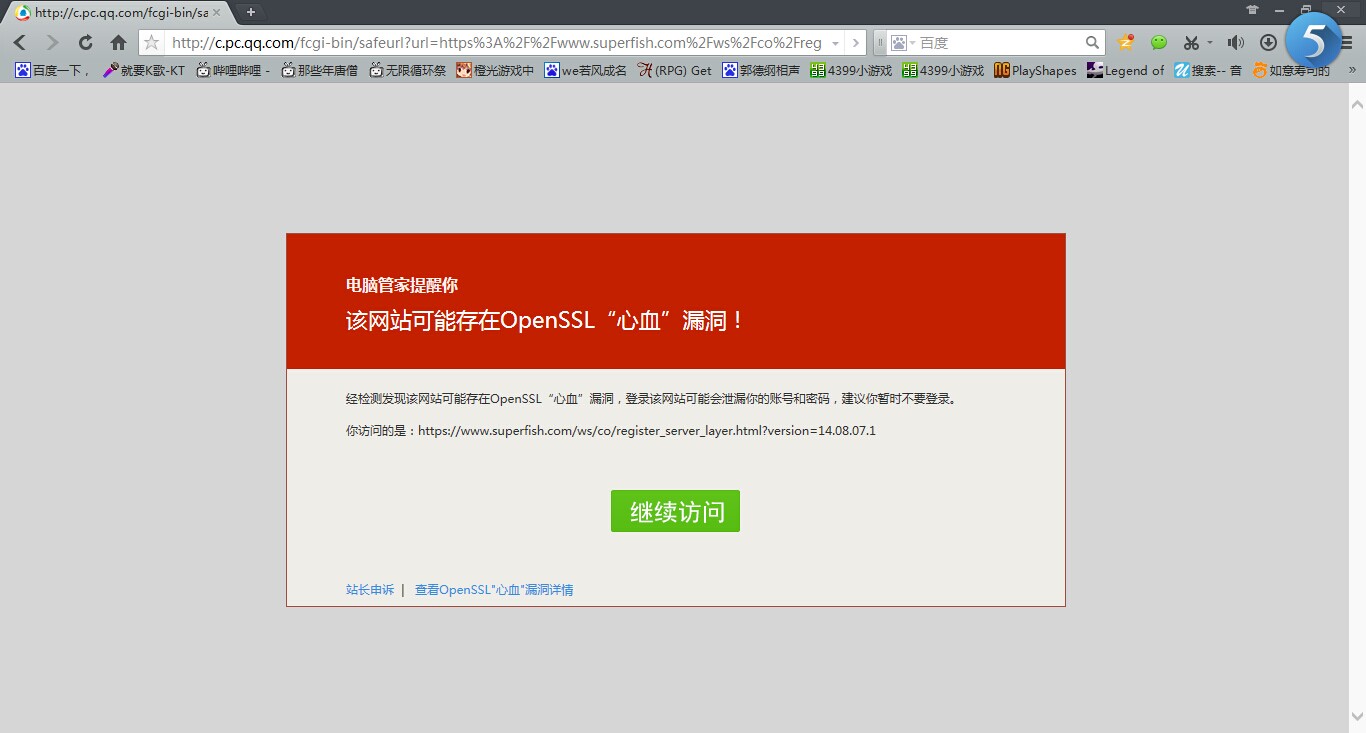Screen dimensions: 1366x733
Task: Click the forward navigation arrow
Action: coord(53,43)
